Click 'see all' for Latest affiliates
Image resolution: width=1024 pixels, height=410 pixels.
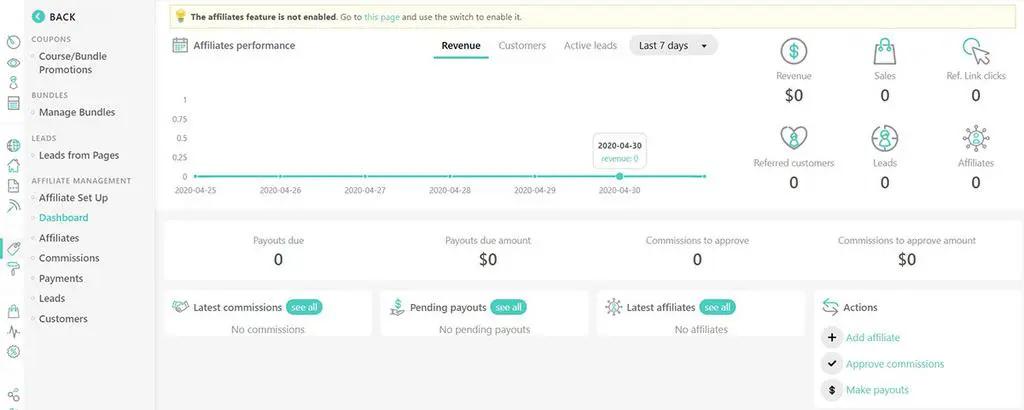[717, 307]
